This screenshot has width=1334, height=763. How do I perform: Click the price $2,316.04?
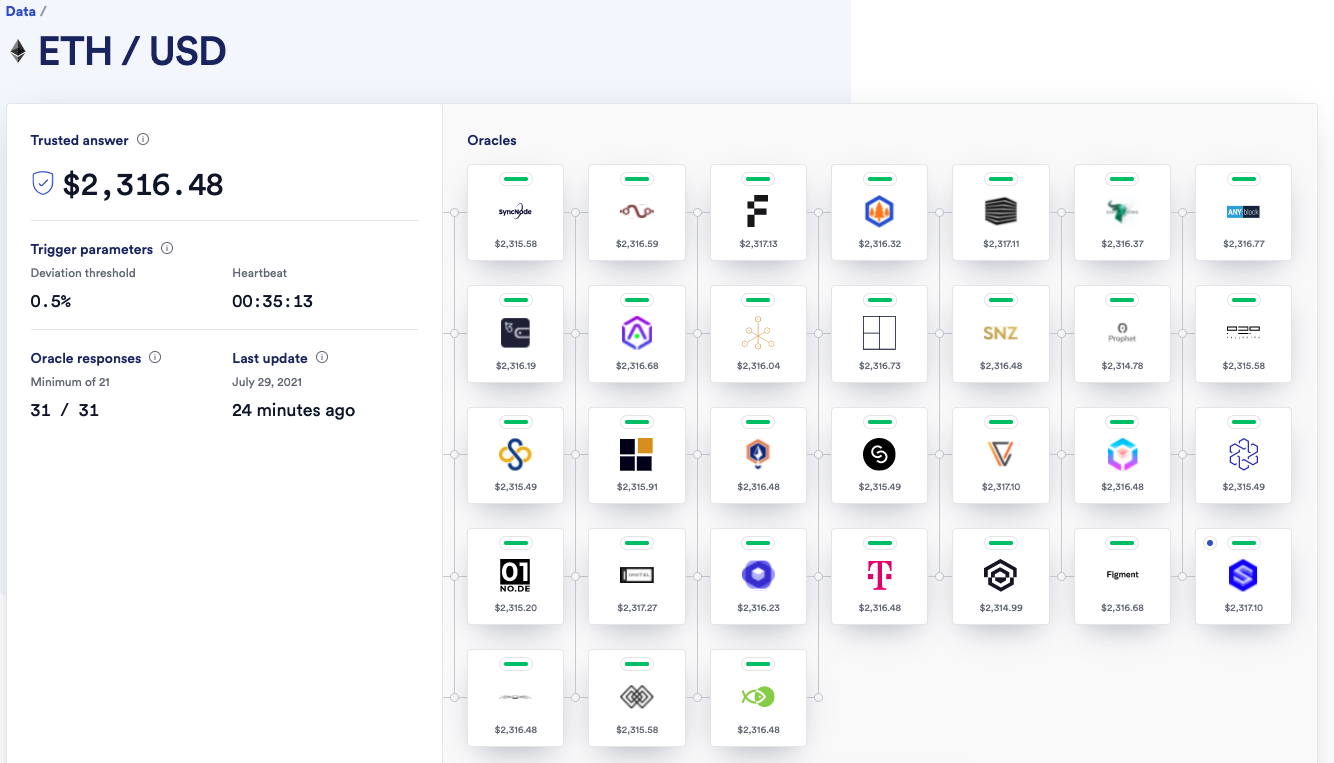pos(759,365)
